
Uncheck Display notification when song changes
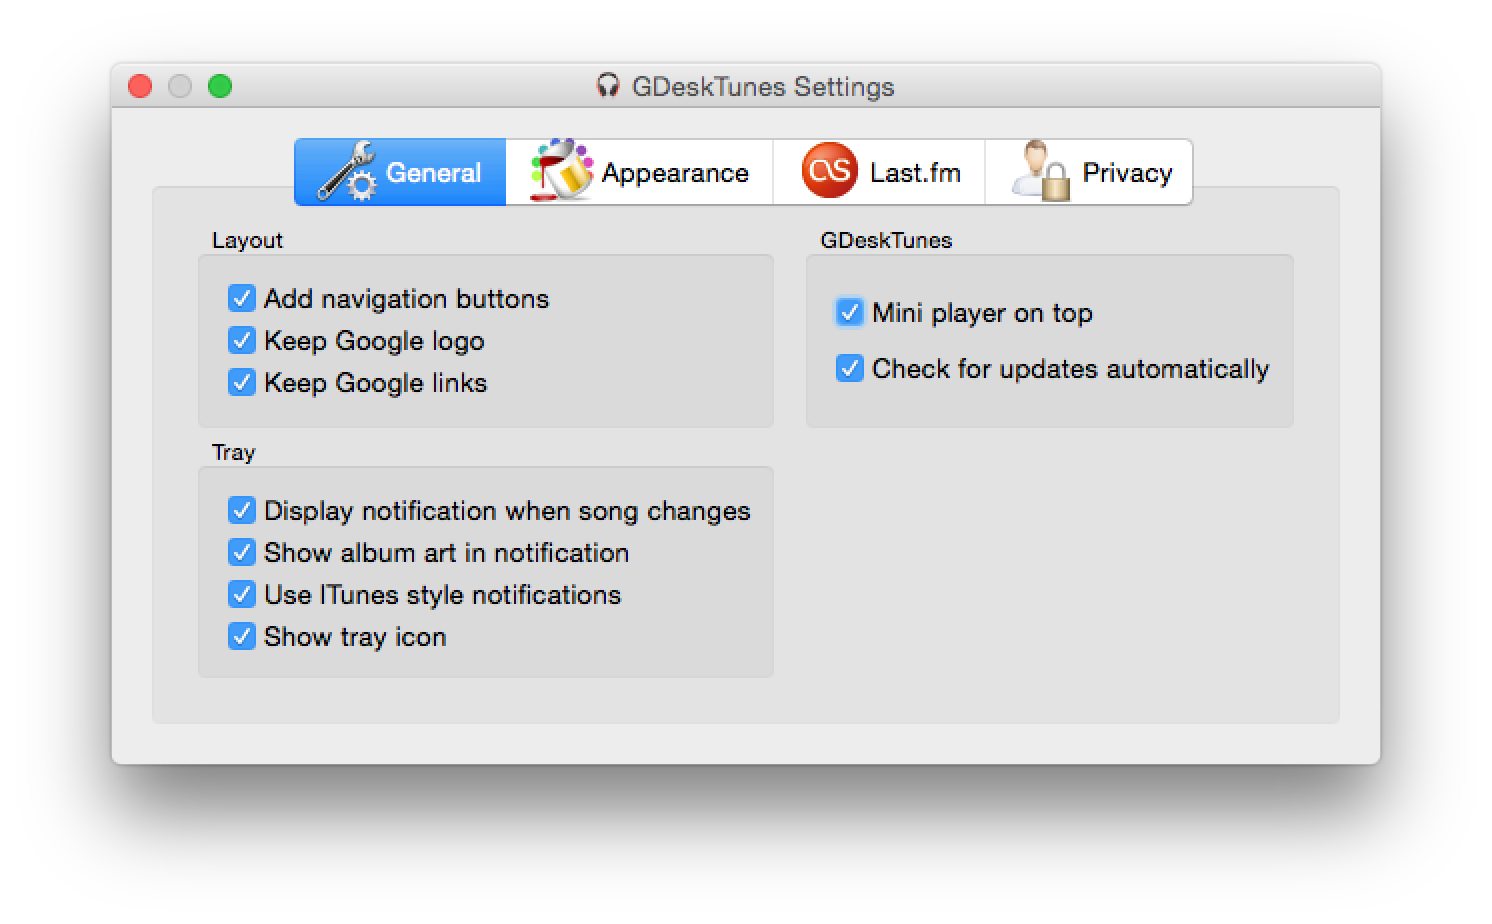pyautogui.click(x=242, y=510)
